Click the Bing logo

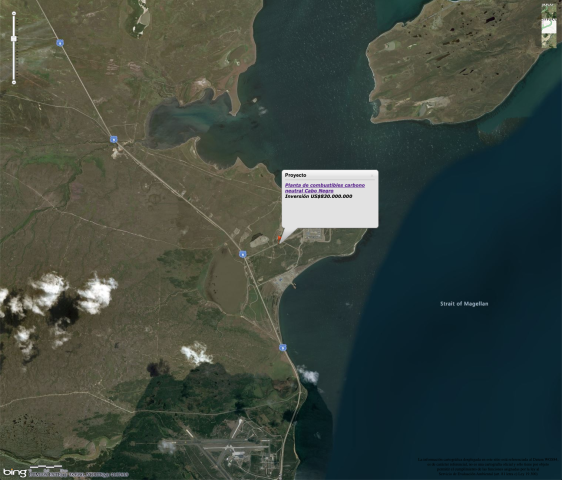coord(15,472)
